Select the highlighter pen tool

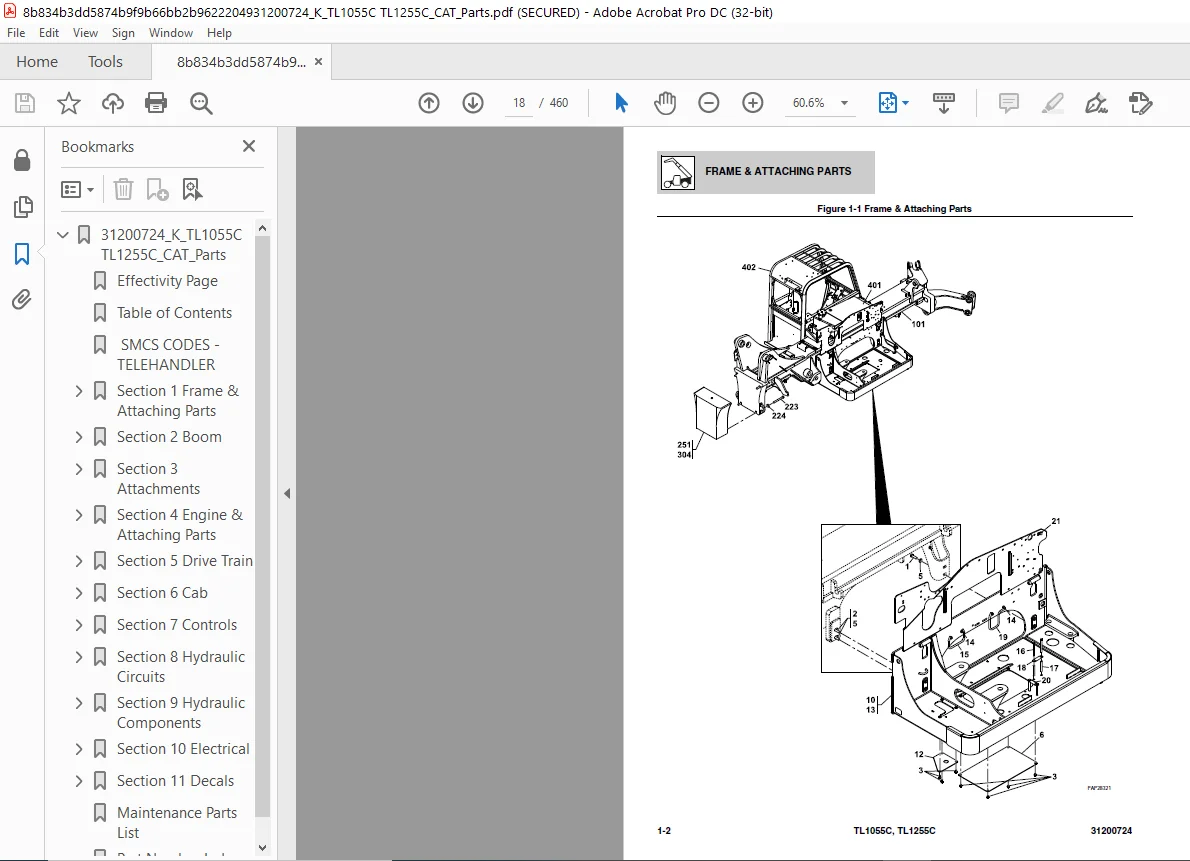click(x=1052, y=102)
